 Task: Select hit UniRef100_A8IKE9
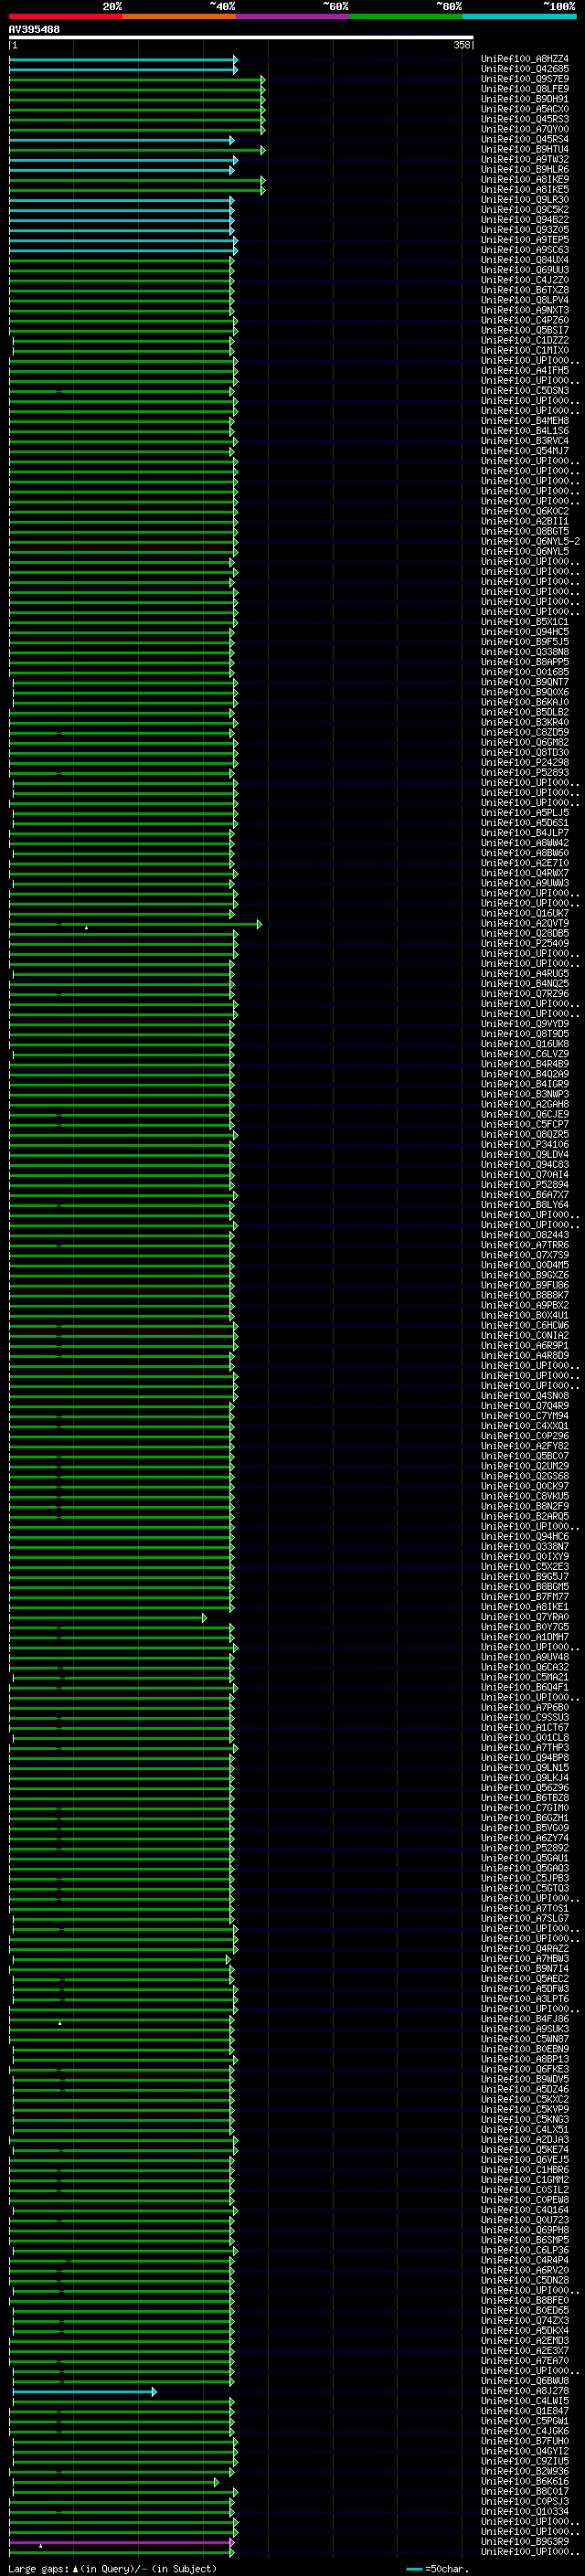tap(525, 180)
